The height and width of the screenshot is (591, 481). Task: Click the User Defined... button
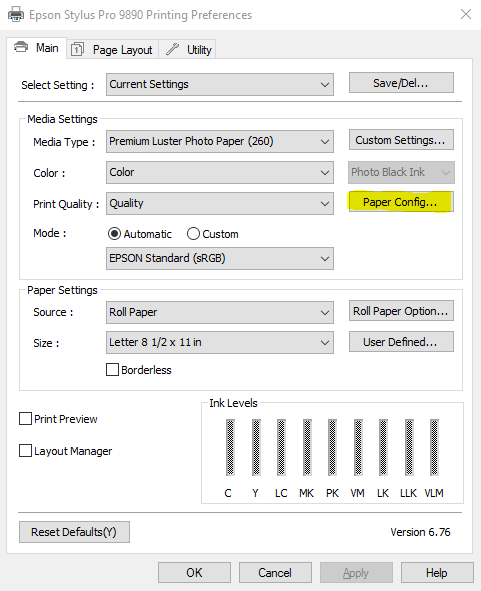click(x=401, y=342)
